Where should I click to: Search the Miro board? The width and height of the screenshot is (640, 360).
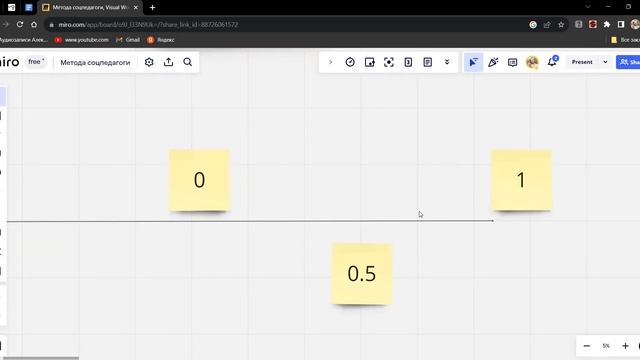tap(188, 62)
